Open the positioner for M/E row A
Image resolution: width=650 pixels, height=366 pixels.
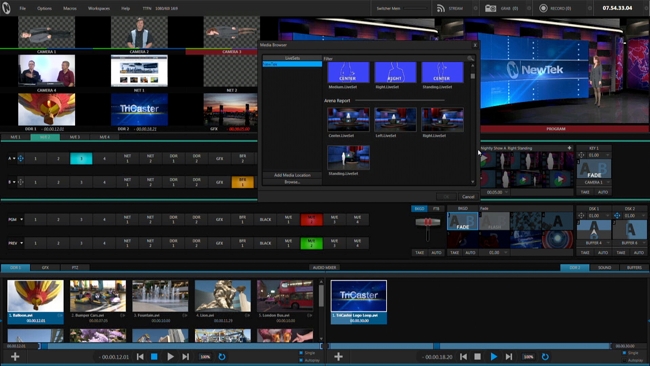coord(20,158)
